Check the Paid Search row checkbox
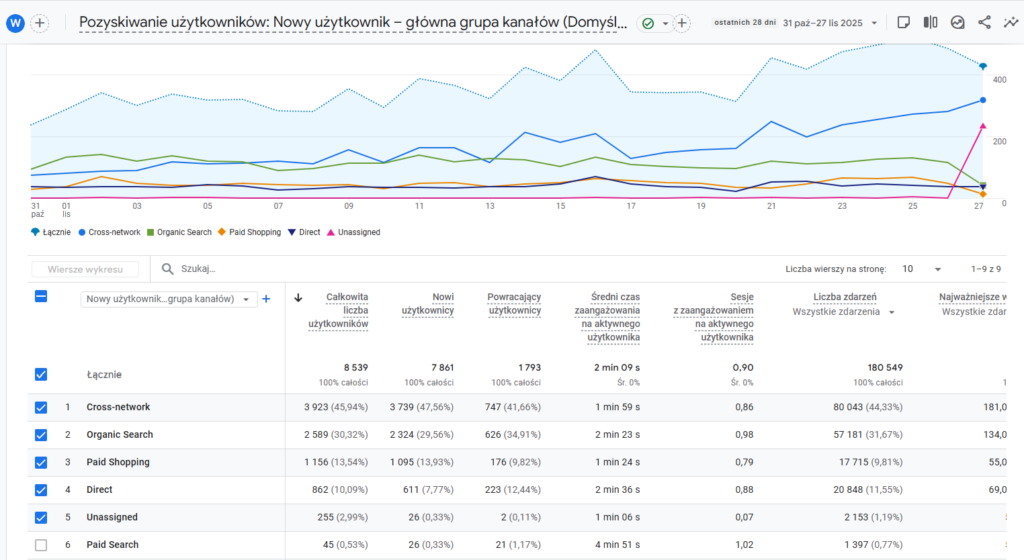1024x560 pixels. (40, 544)
